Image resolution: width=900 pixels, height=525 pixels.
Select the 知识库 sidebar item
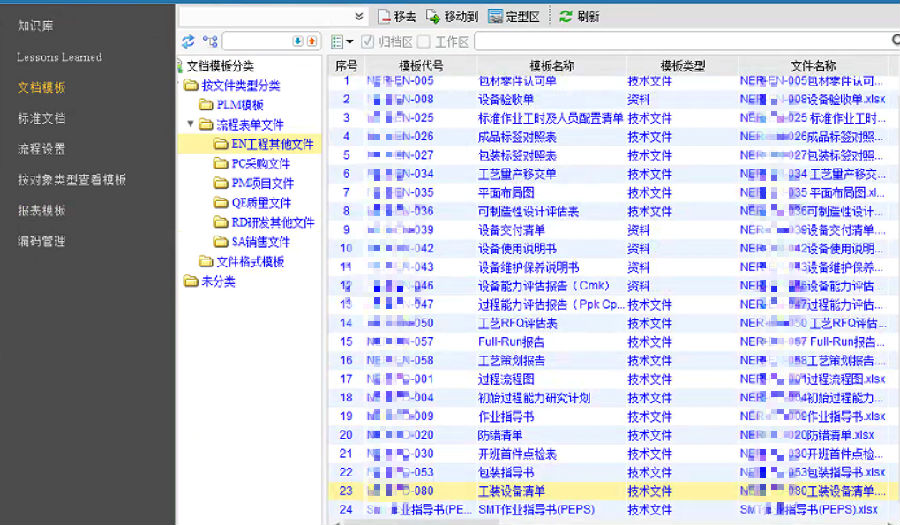click(x=35, y=25)
